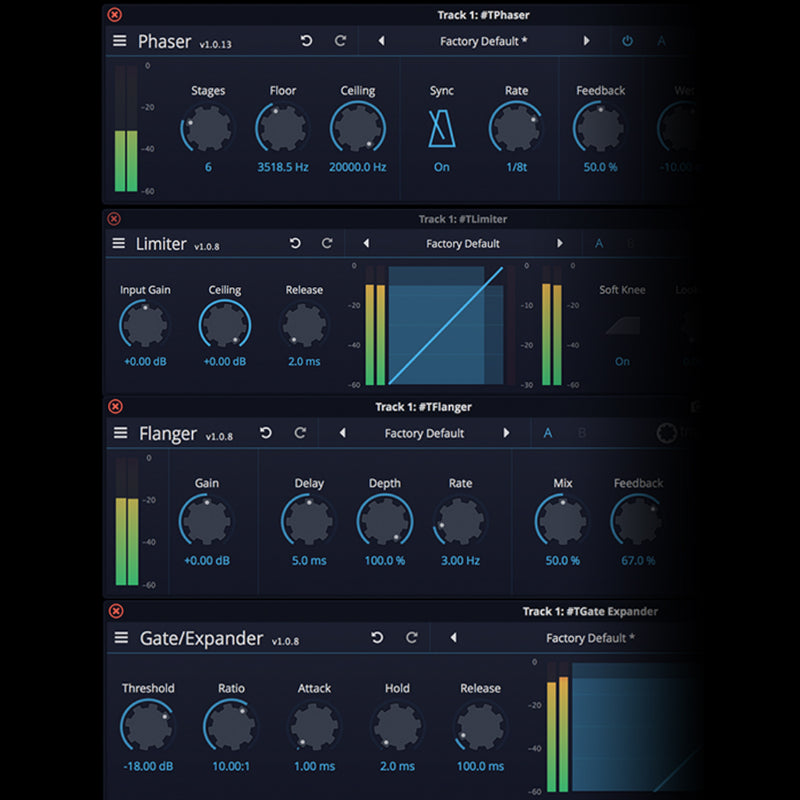Open the Phaser hamburger menu
Viewport: 800px width, 800px height.
click(120, 41)
